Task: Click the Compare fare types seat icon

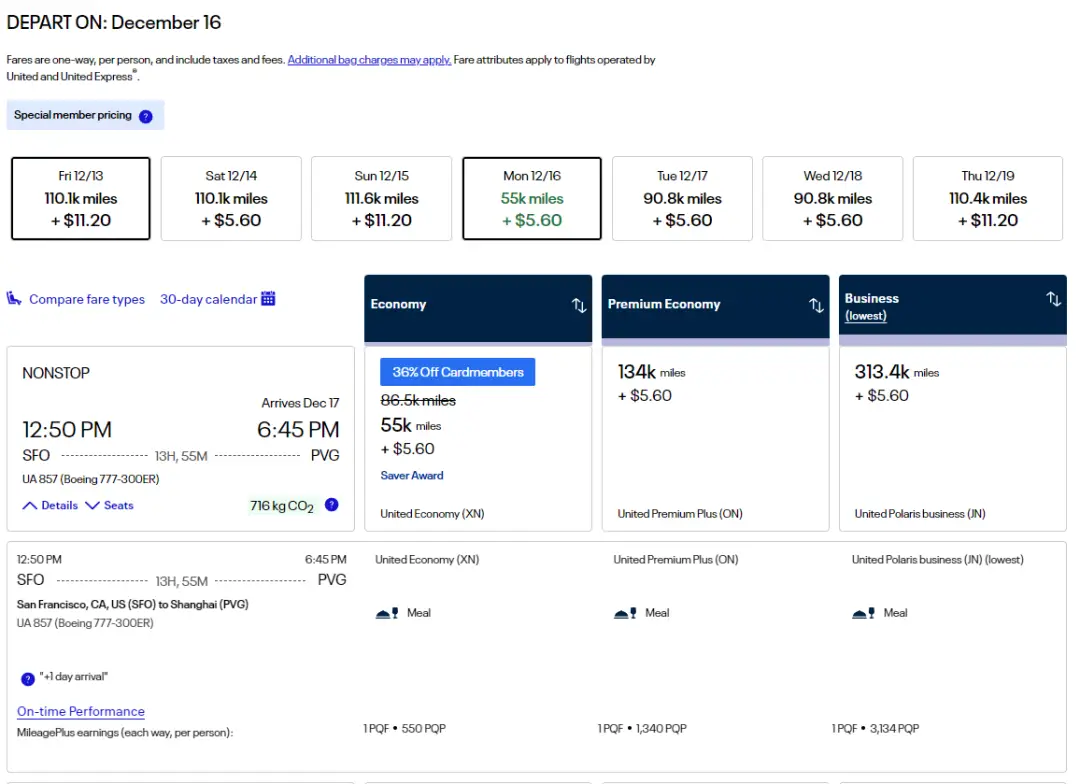Action: tap(14, 299)
